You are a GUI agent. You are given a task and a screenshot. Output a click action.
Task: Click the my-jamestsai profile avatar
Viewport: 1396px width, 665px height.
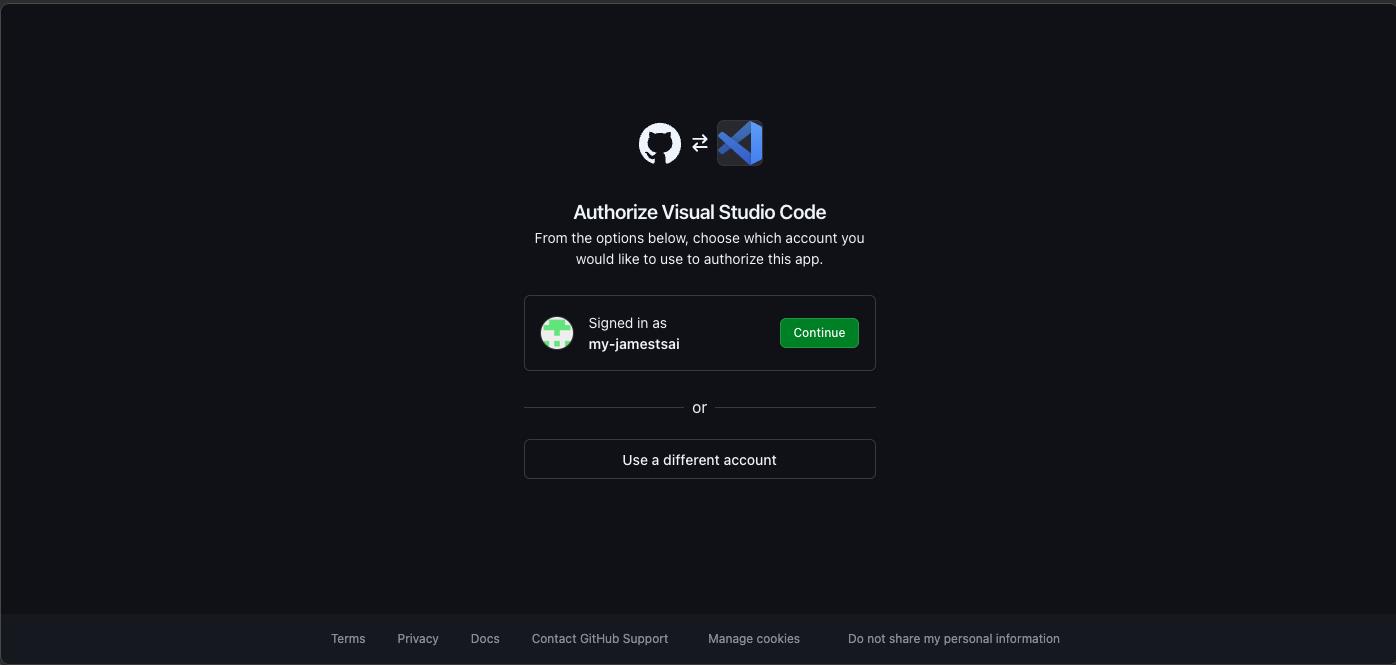557,333
